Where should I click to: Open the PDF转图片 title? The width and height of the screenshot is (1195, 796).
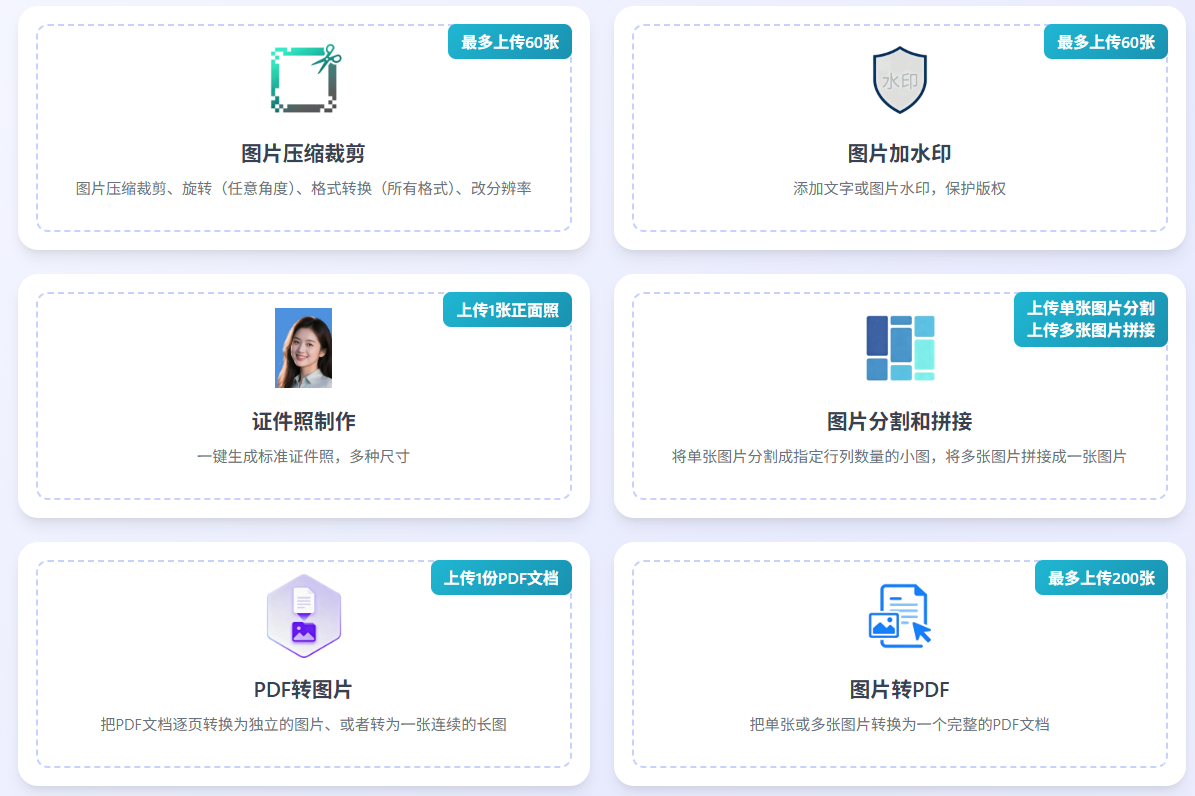click(x=303, y=690)
